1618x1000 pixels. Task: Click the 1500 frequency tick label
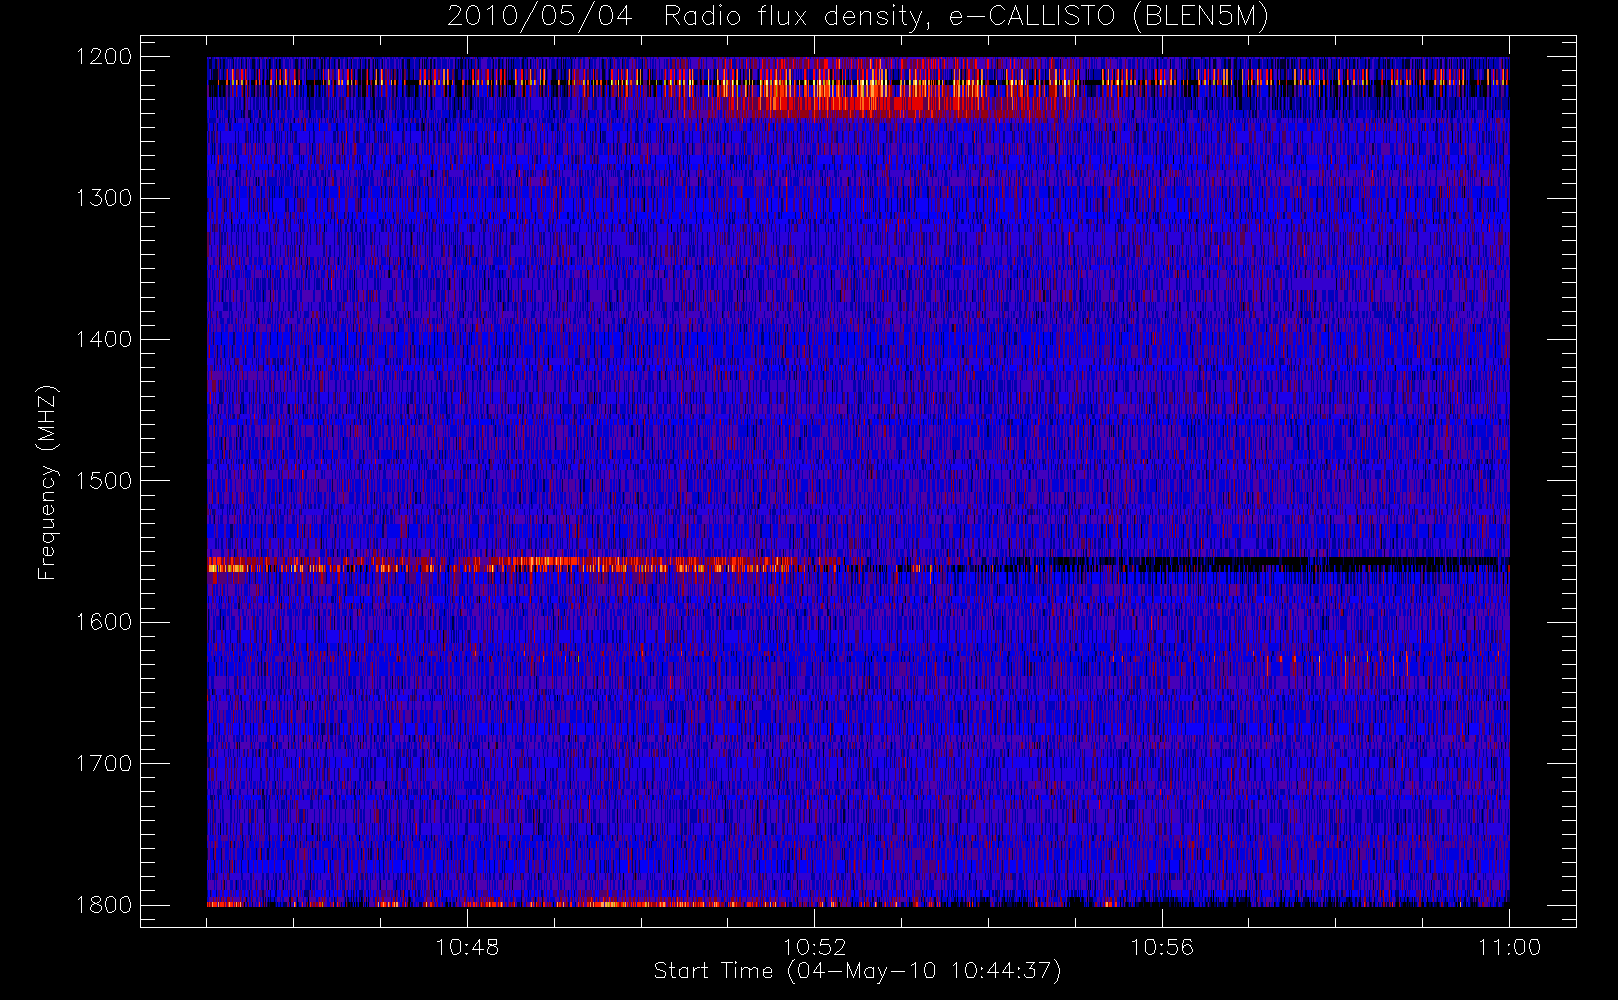tap(104, 481)
